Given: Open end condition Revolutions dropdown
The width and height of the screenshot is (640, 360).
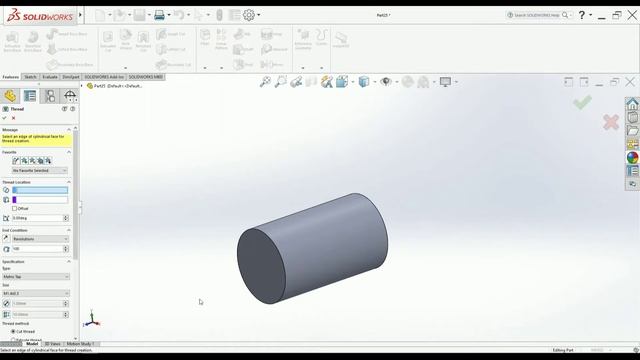Looking at the screenshot, I should [x=40, y=239].
